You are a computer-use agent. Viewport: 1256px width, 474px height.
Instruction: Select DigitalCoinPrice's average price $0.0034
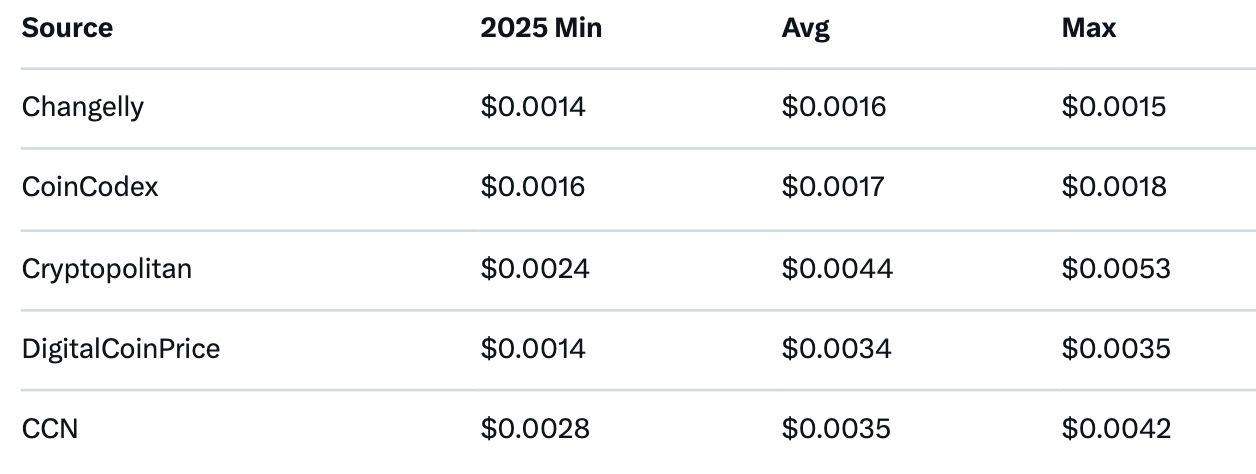click(835, 348)
